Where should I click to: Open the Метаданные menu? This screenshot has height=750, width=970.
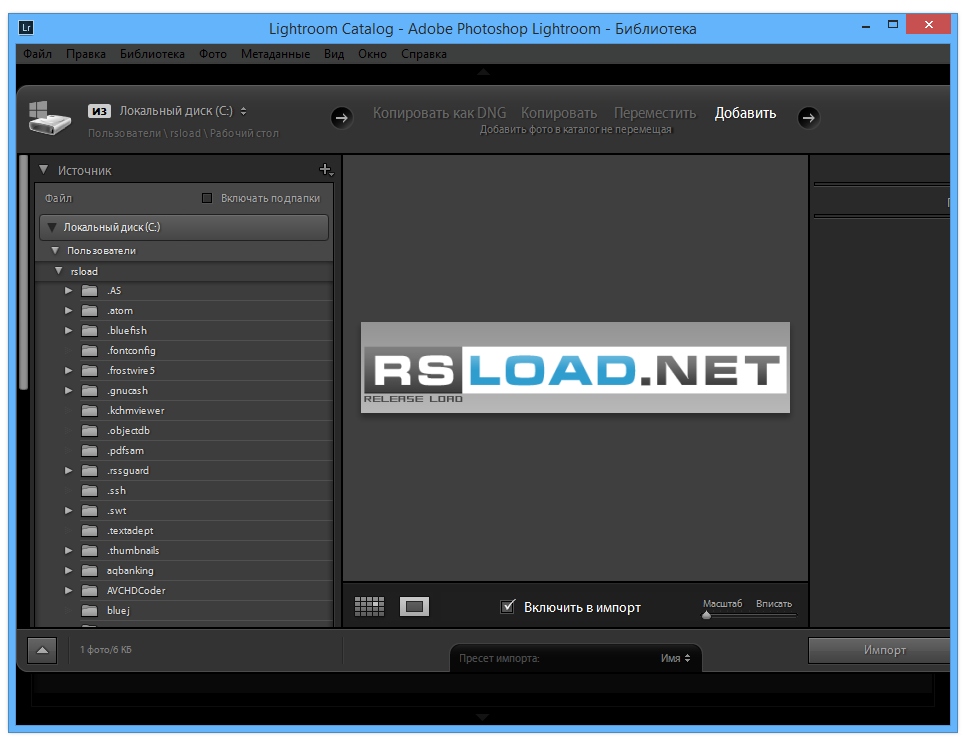pos(275,54)
